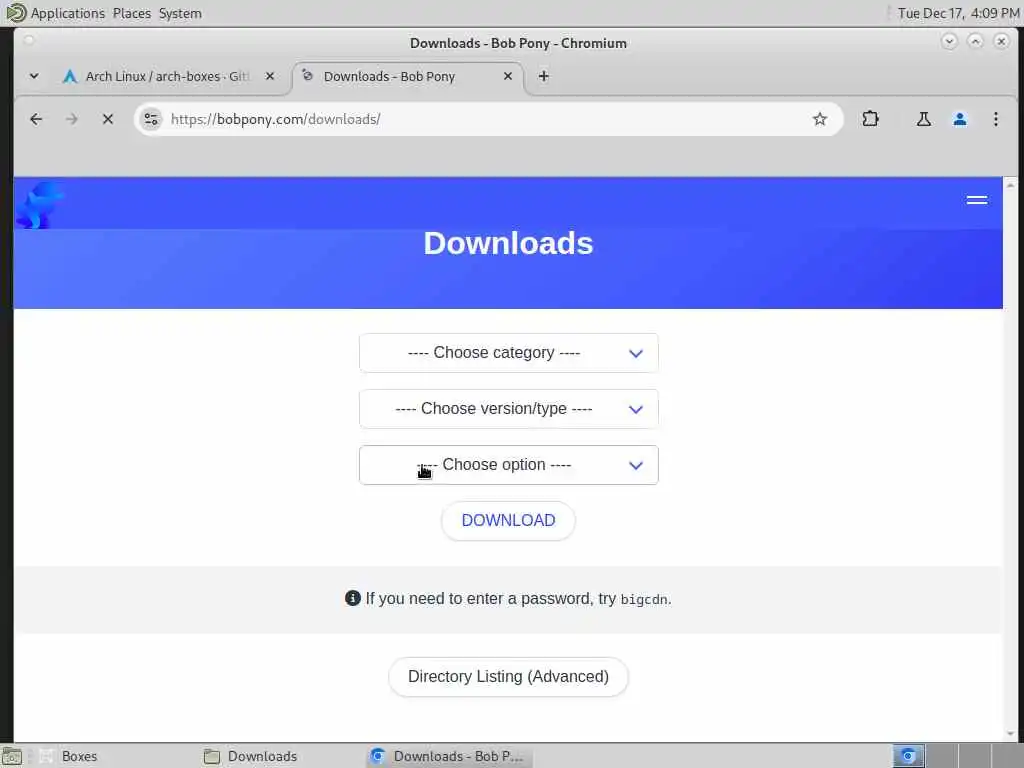Screen dimensions: 1024x768
Task: Close the Downloads - Bob Pony tab
Action: click(507, 76)
